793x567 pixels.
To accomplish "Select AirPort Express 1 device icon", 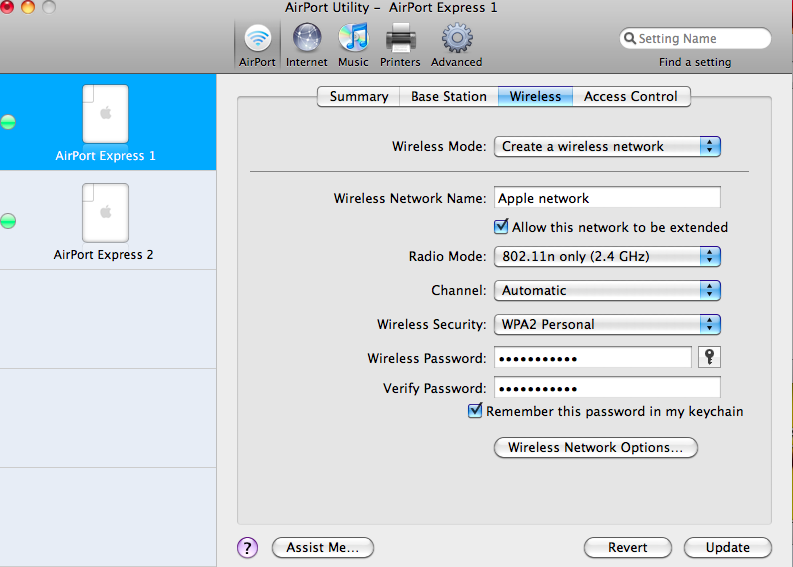I will [105, 114].
